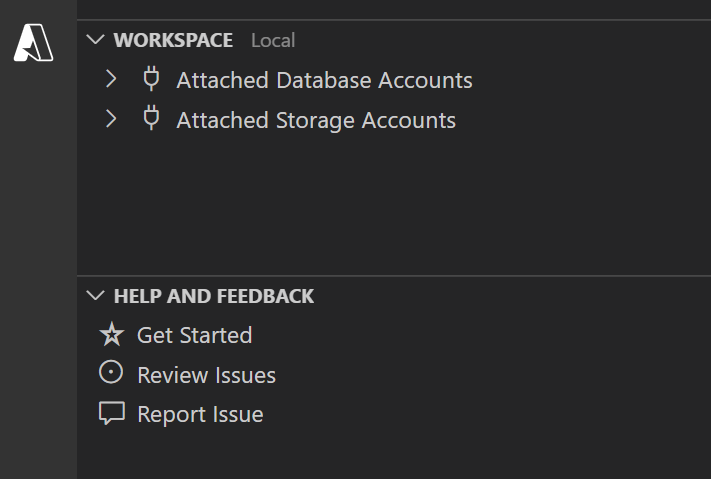Click the Local label beside WORKSPACE
Screen dimensions: 711x479
[273, 41]
